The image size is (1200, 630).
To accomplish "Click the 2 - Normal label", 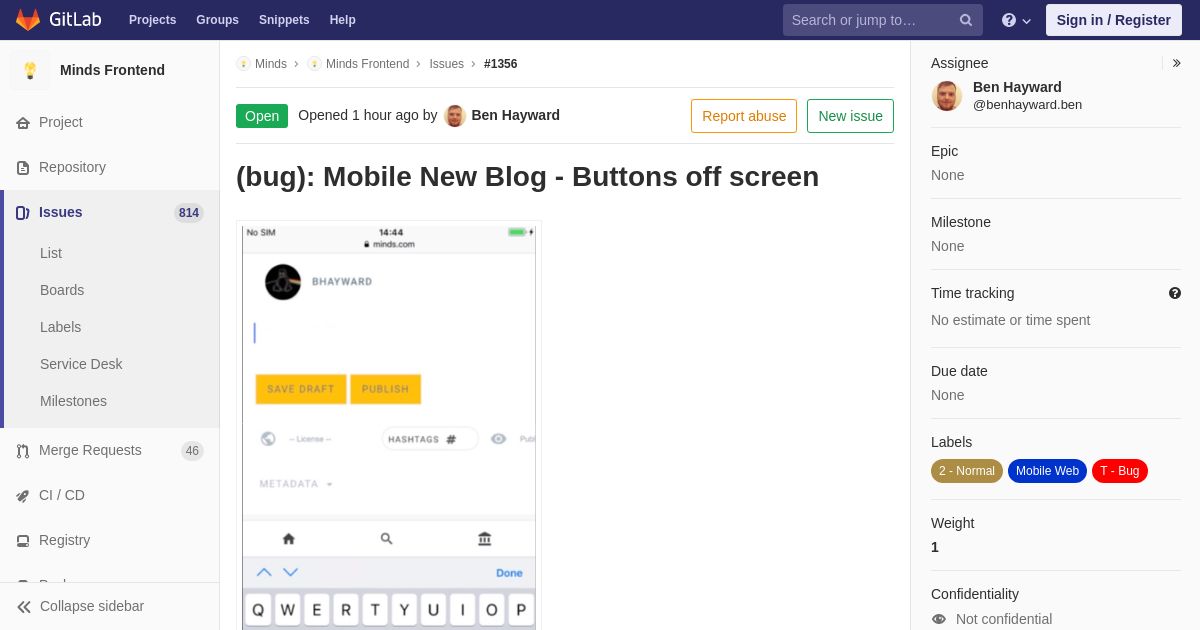I will [x=967, y=471].
